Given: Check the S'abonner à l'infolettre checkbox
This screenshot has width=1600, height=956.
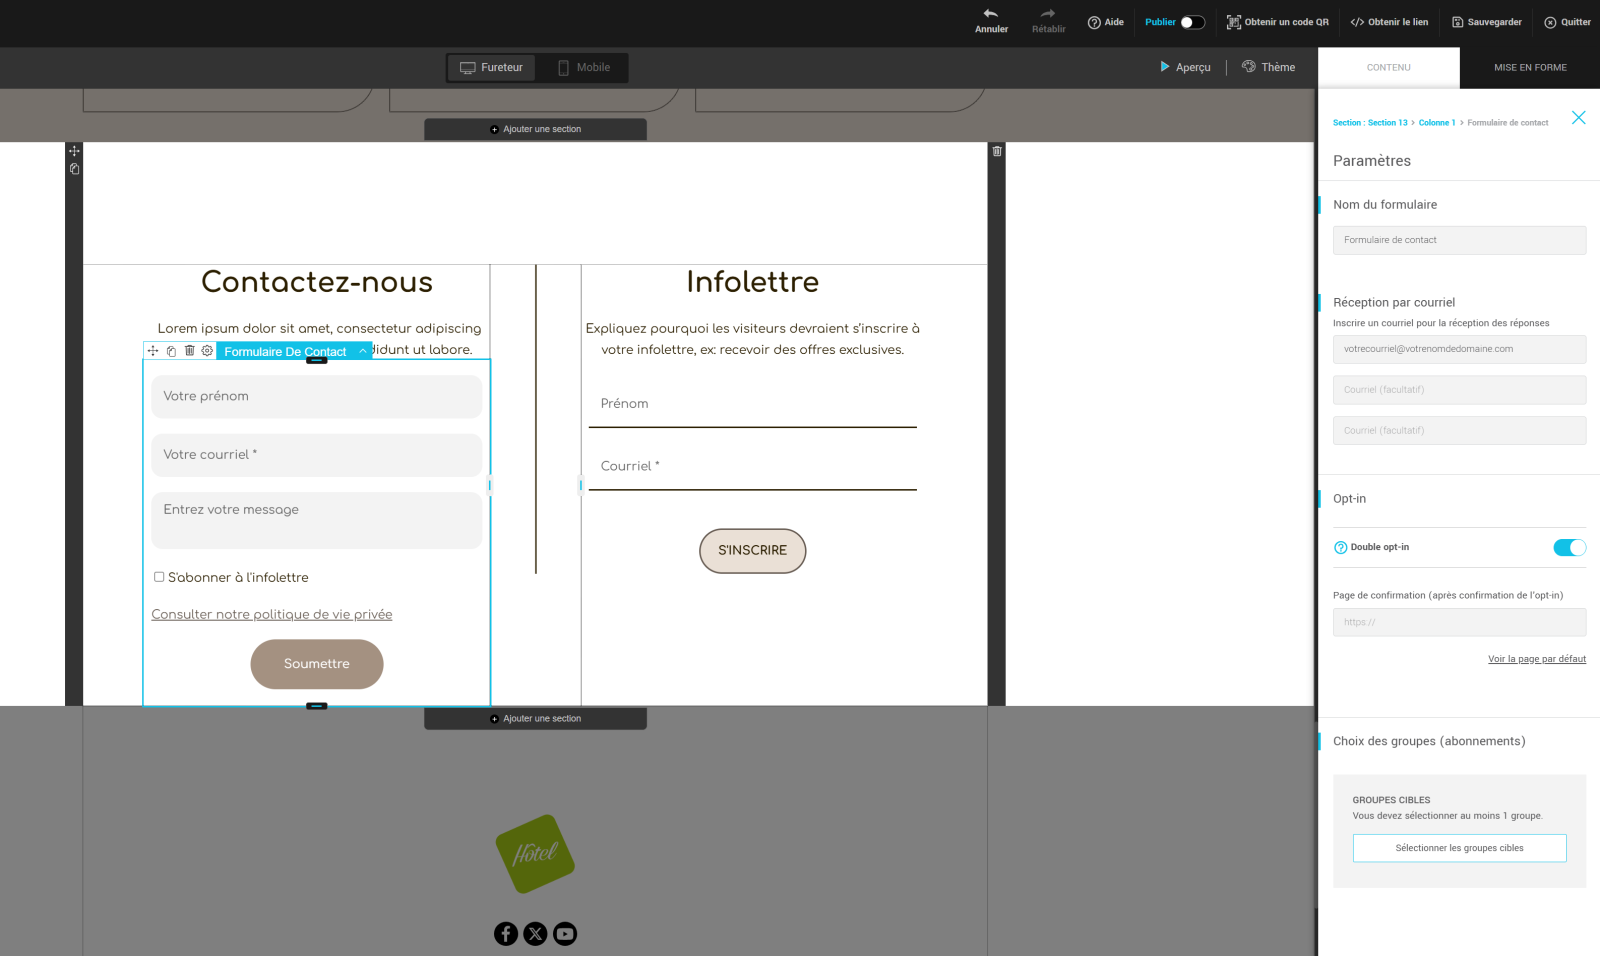Looking at the screenshot, I should 159,577.
